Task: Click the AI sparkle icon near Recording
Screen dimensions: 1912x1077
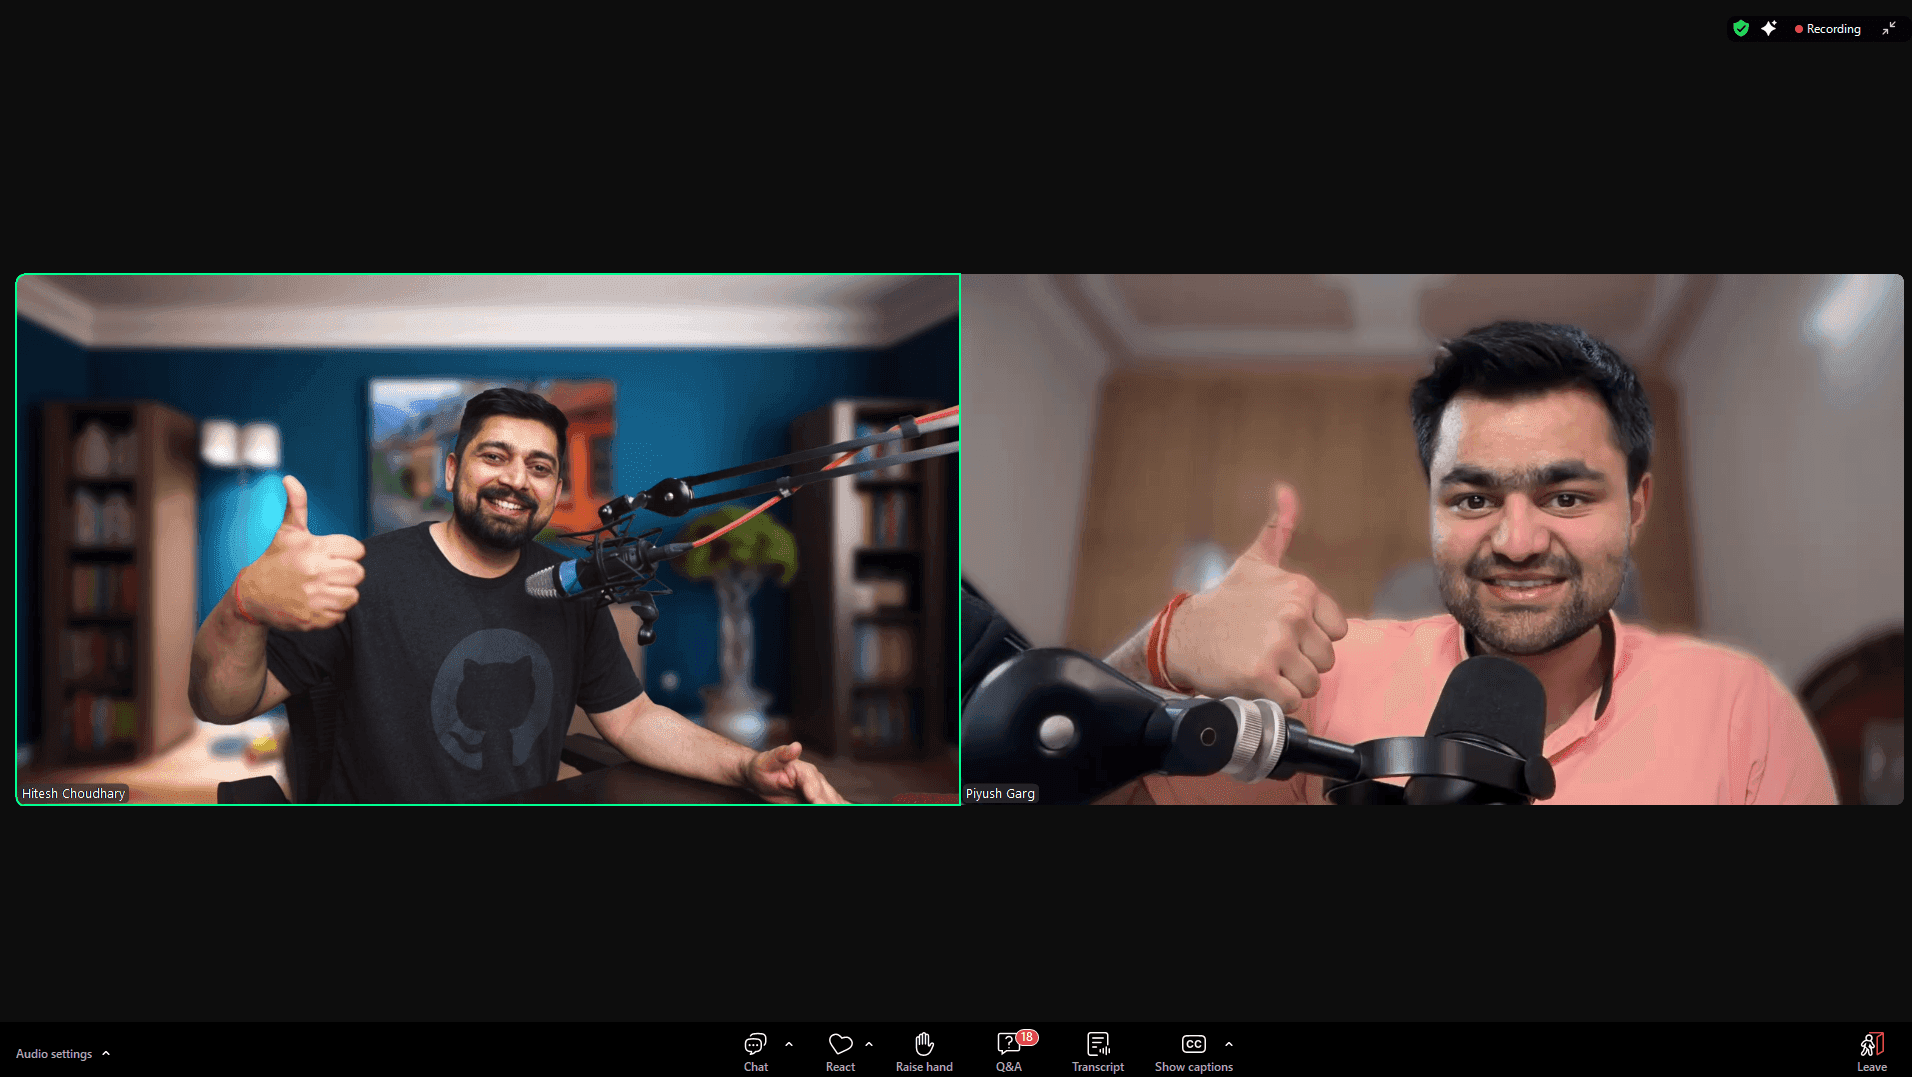Action: pos(1768,28)
